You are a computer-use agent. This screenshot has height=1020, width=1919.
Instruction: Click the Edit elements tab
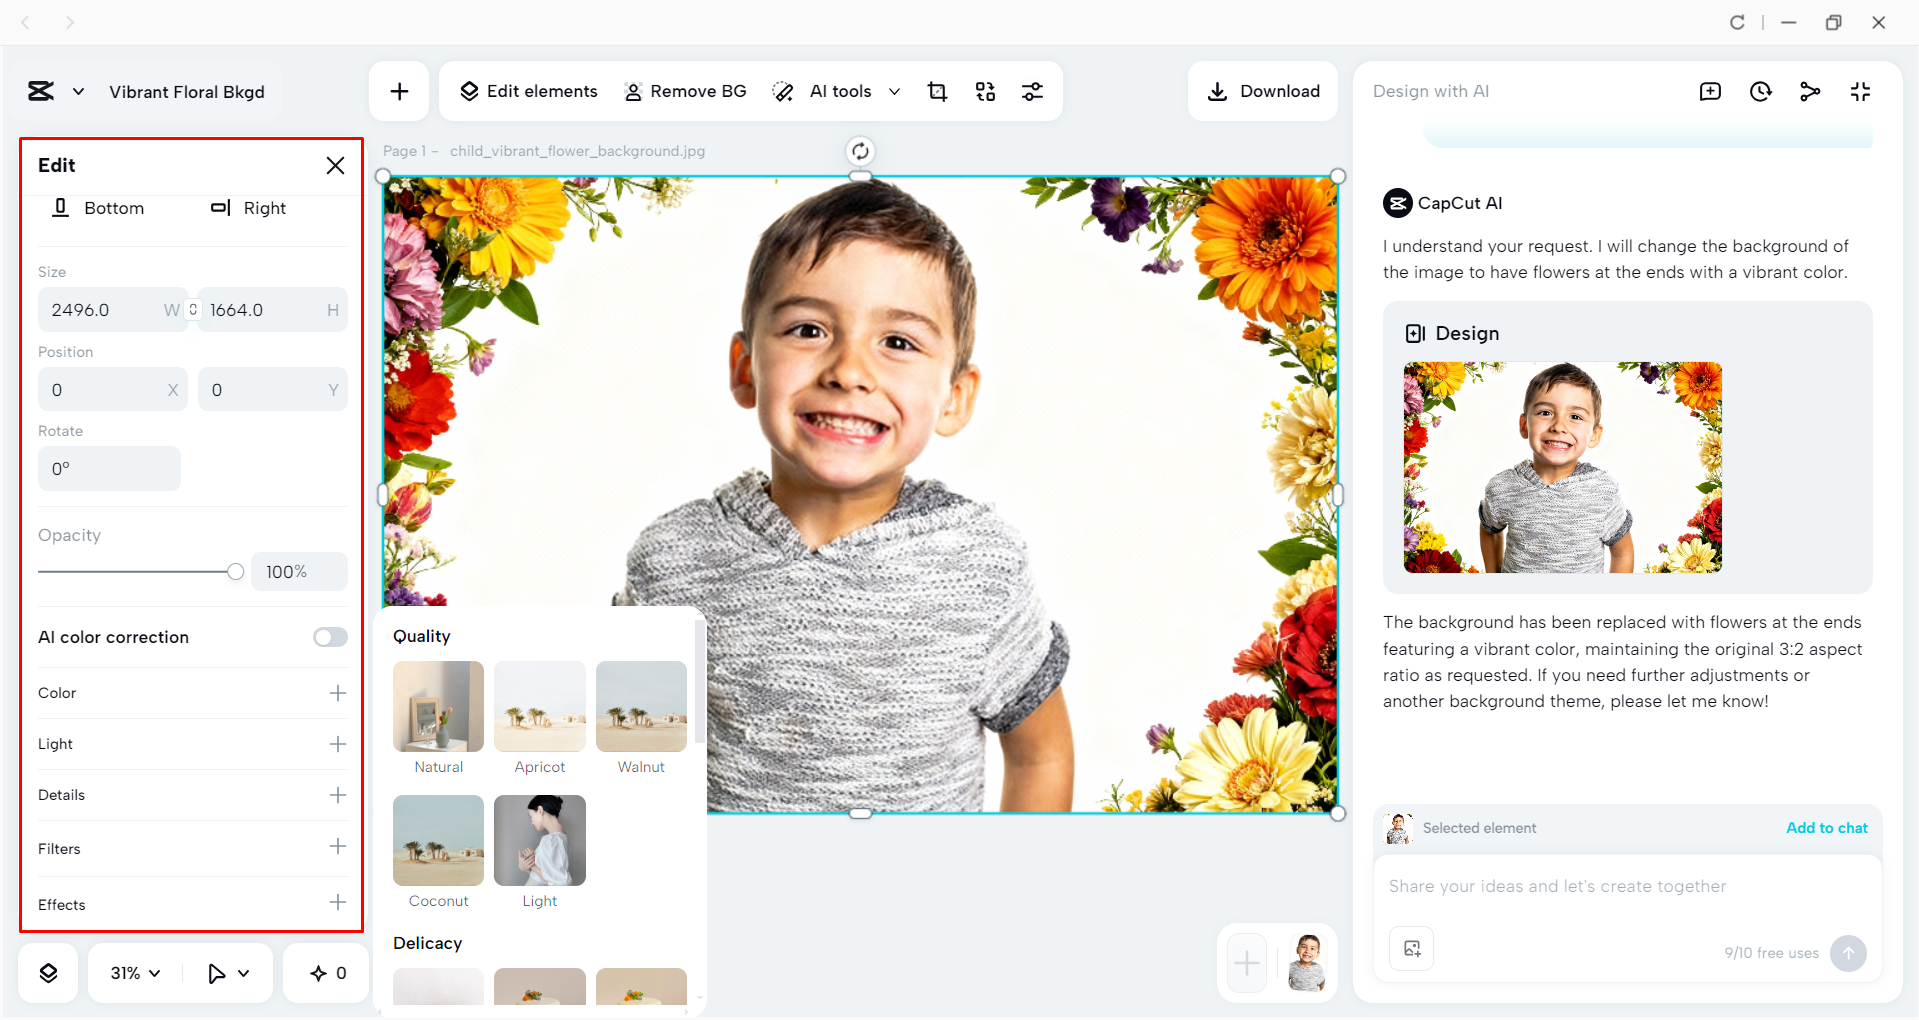tap(528, 91)
